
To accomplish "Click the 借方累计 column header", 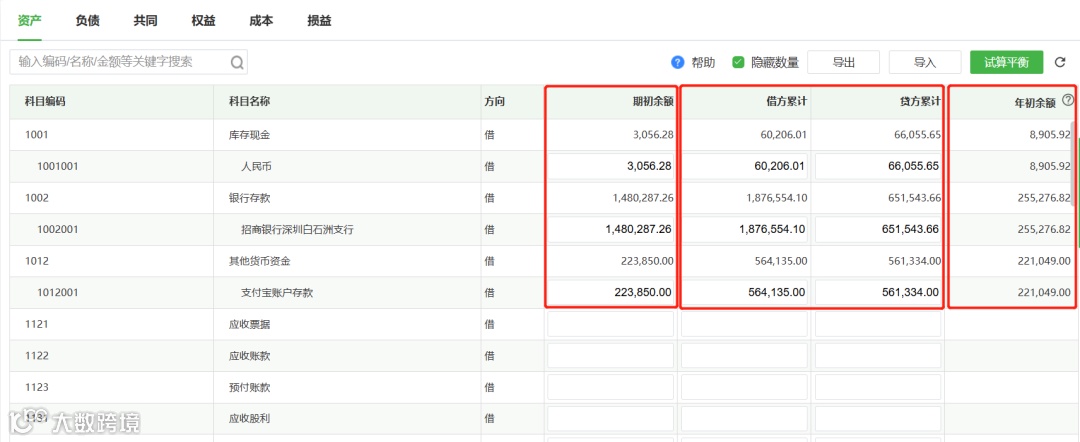I will click(x=787, y=102).
